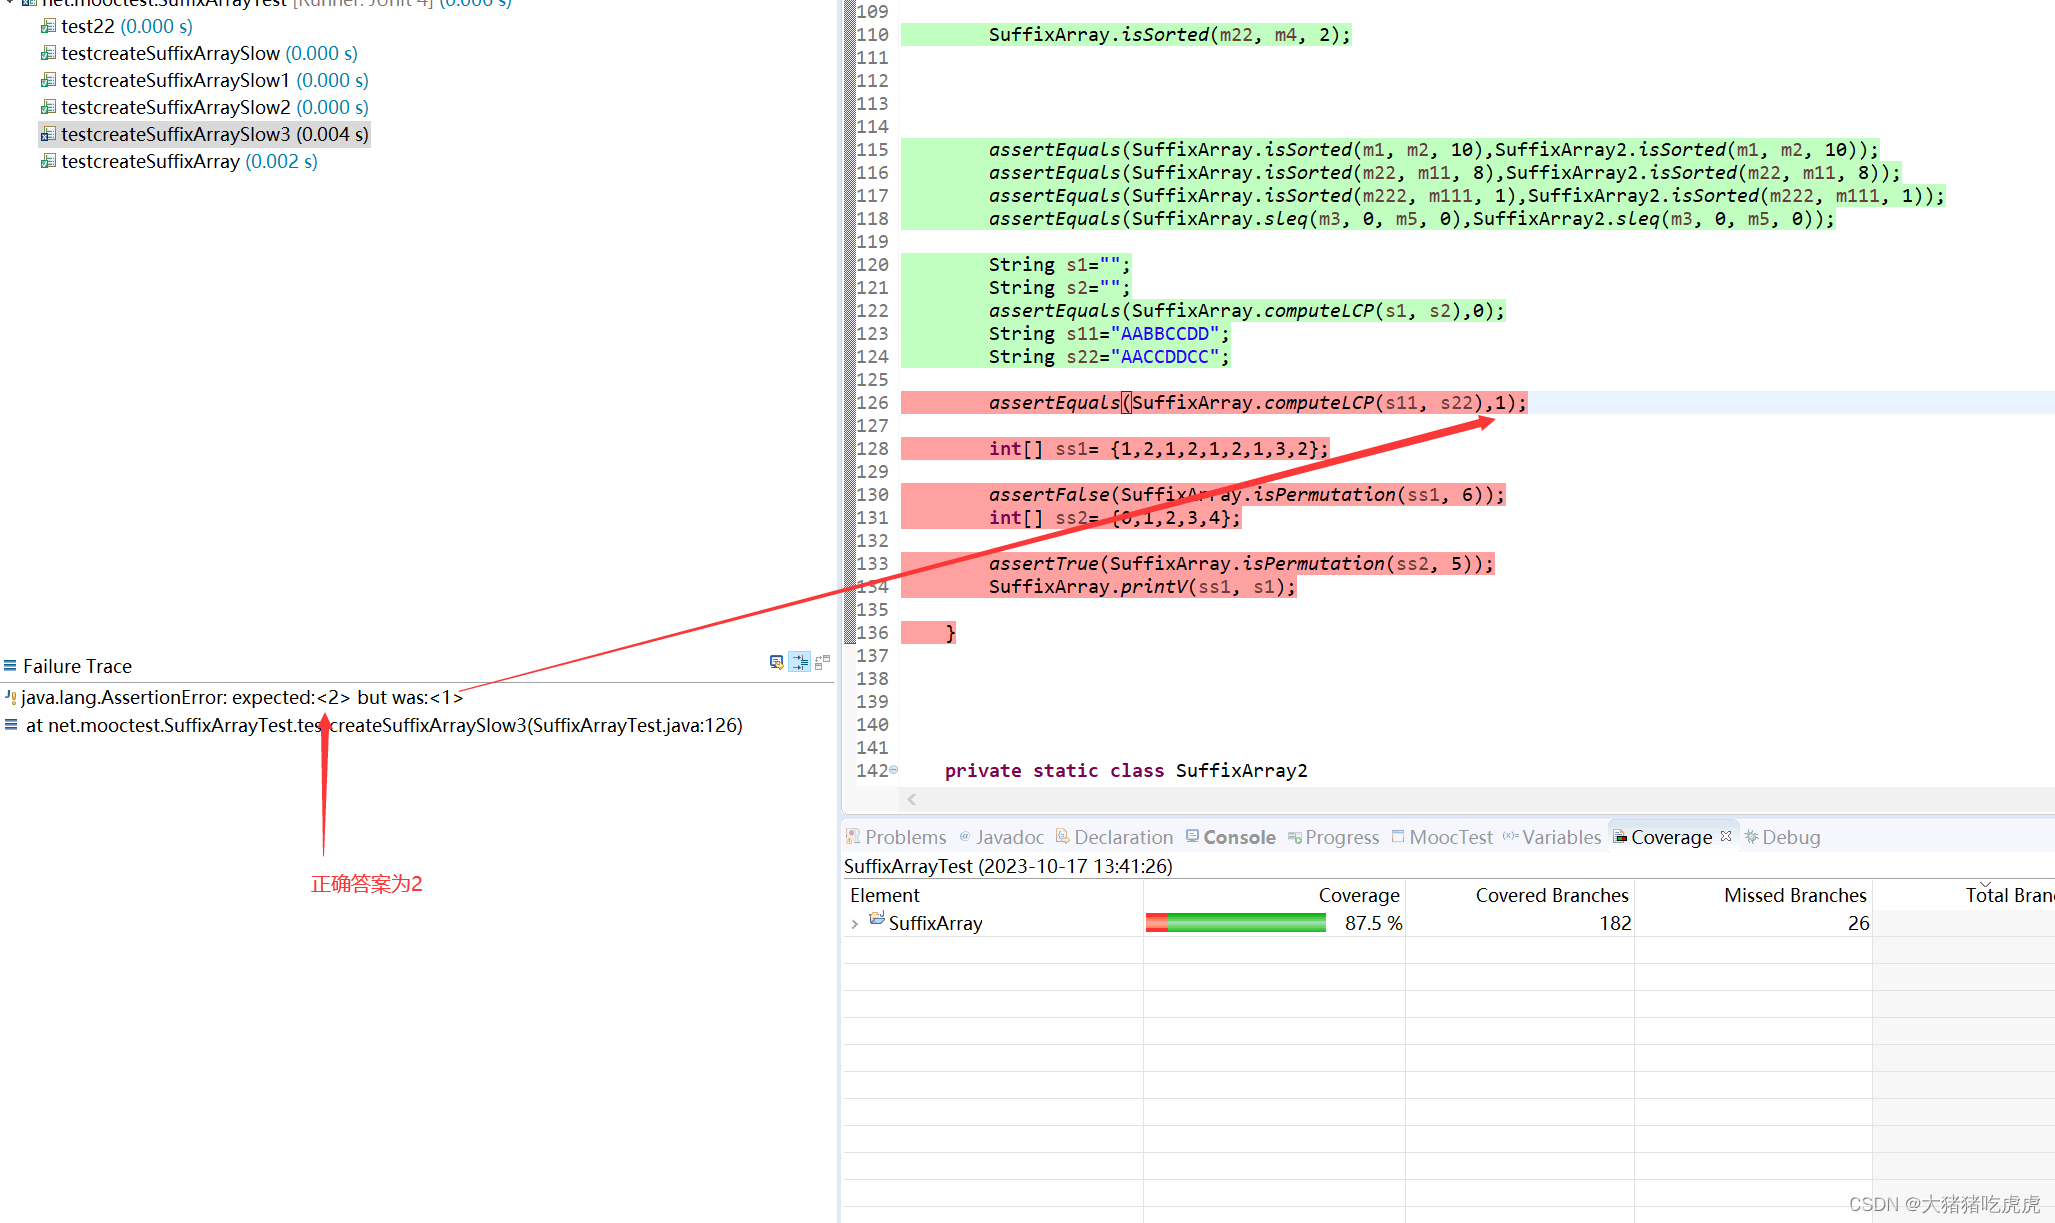Viewport: 2055px width, 1223px height.
Task: Open the Console tab
Action: [1239, 837]
